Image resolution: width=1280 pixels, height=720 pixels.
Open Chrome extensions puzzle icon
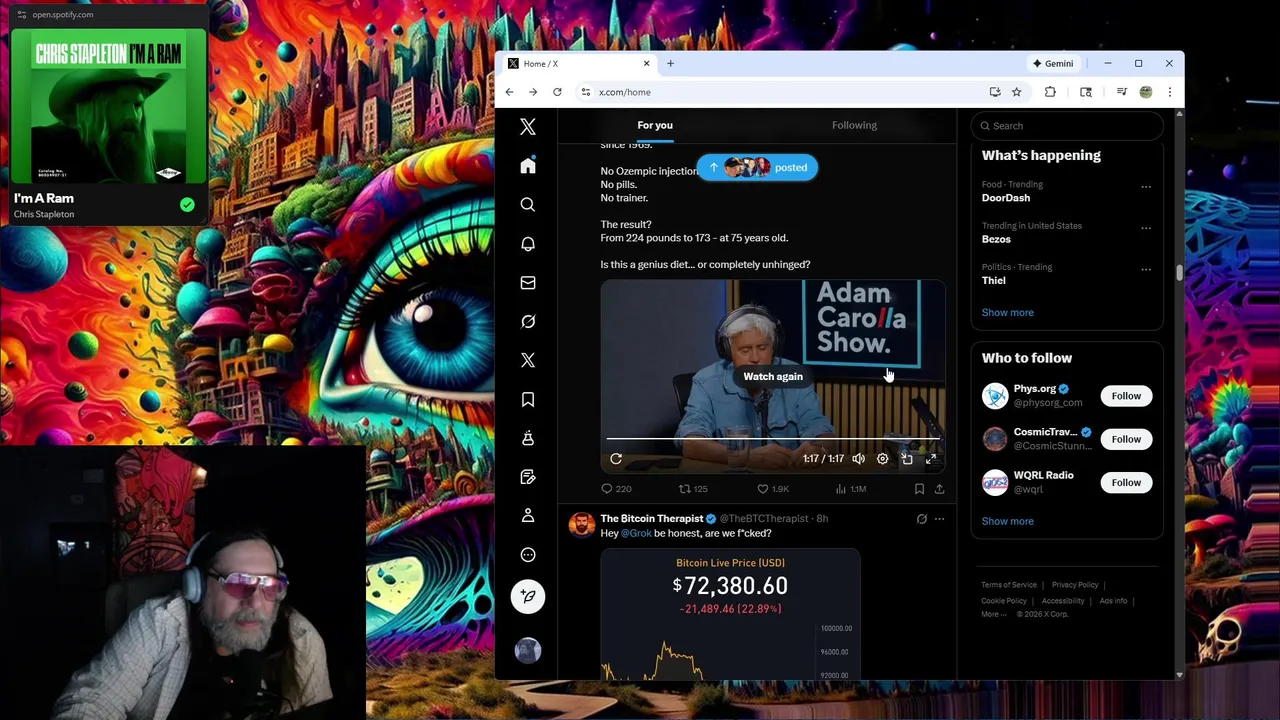(1050, 92)
